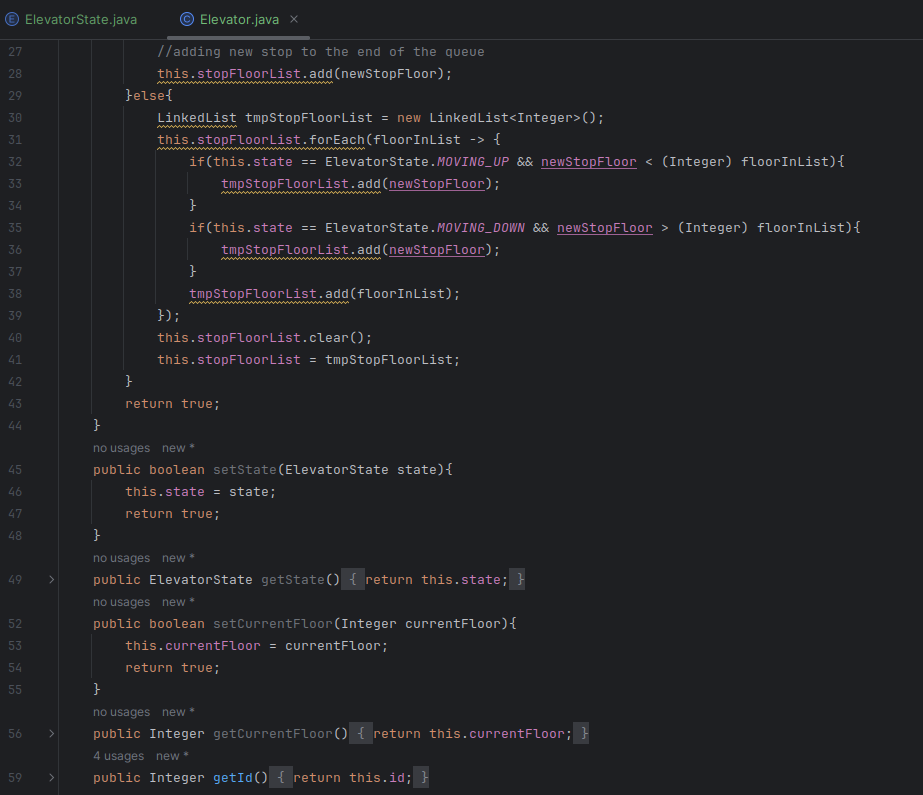The width and height of the screenshot is (923, 795).
Task: Expand the folded getState method
Action: pyautogui.click(x=52, y=580)
